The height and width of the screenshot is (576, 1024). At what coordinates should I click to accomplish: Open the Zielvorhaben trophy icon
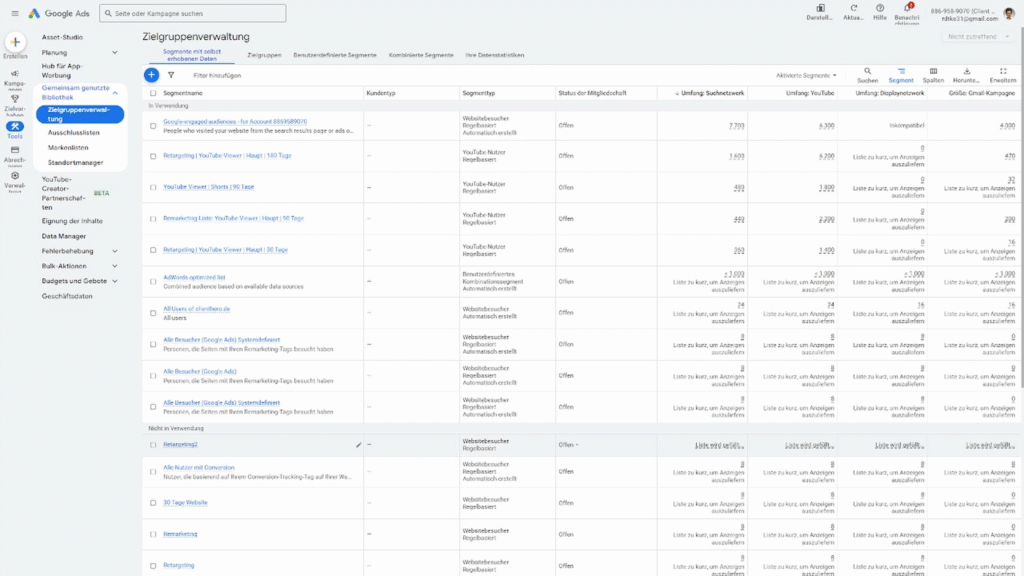click(14, 99)
